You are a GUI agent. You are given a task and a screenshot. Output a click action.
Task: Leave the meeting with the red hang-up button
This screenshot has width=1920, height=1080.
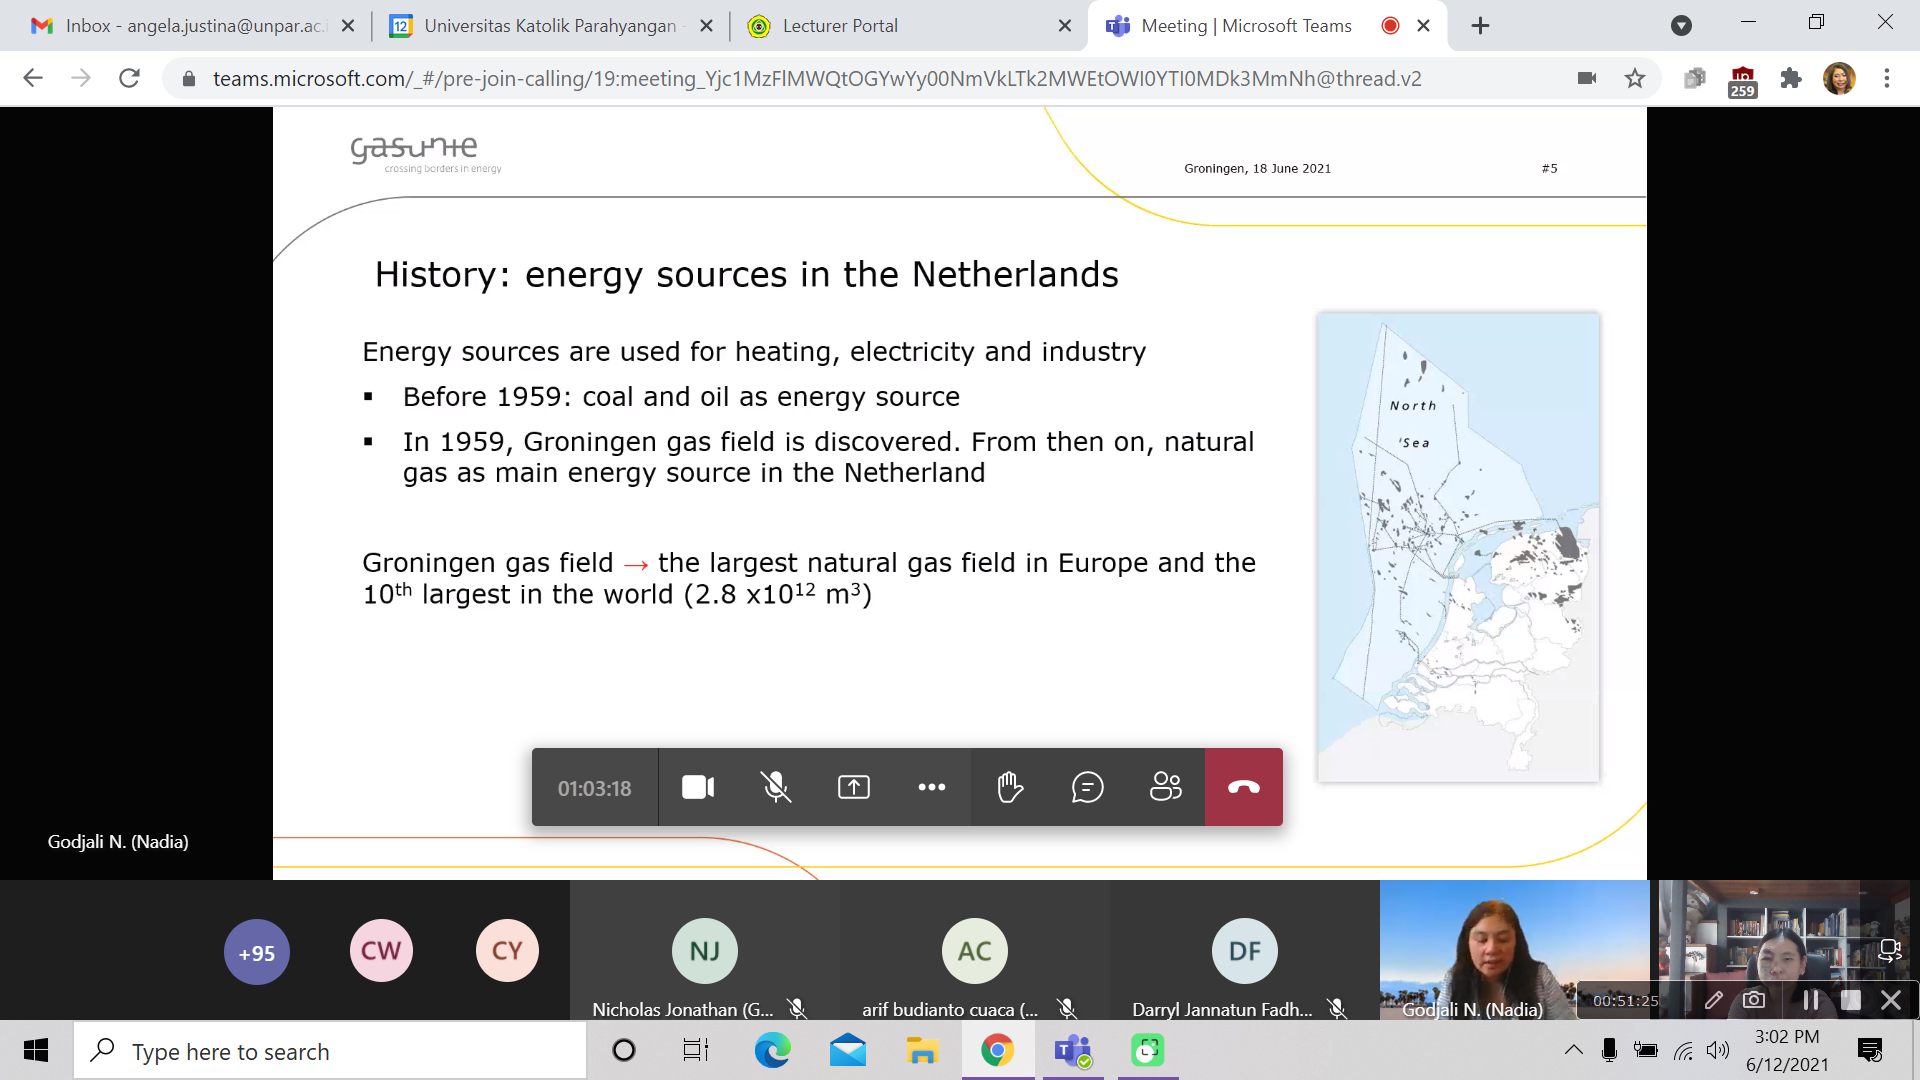pyautogui.click(x=1244, y=787)
